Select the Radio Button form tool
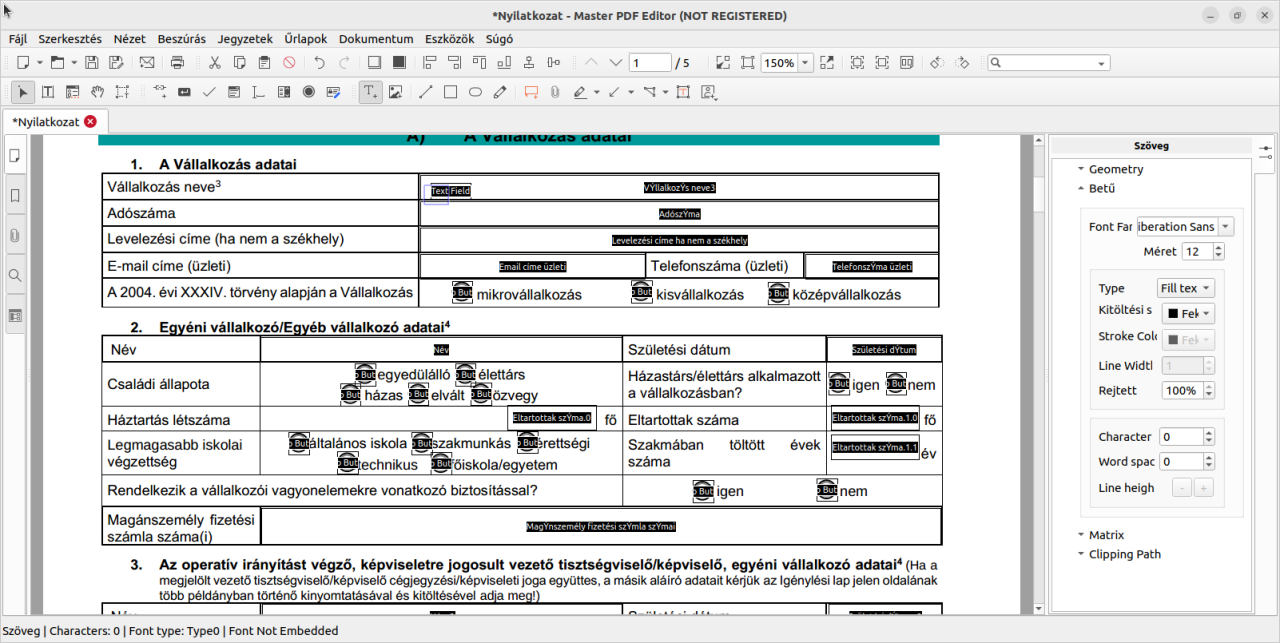Viewport: 1280px width, 643px height. (x=309, y=92)
